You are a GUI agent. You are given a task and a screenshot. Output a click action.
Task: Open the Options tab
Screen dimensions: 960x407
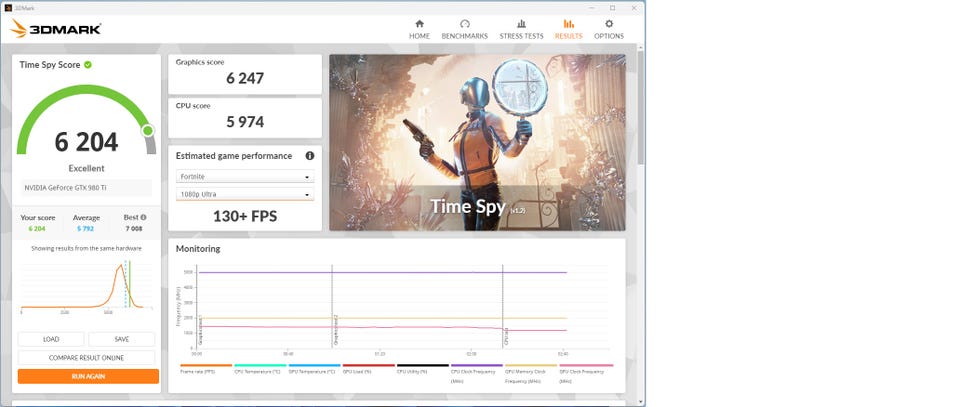(x=609, y=29)
